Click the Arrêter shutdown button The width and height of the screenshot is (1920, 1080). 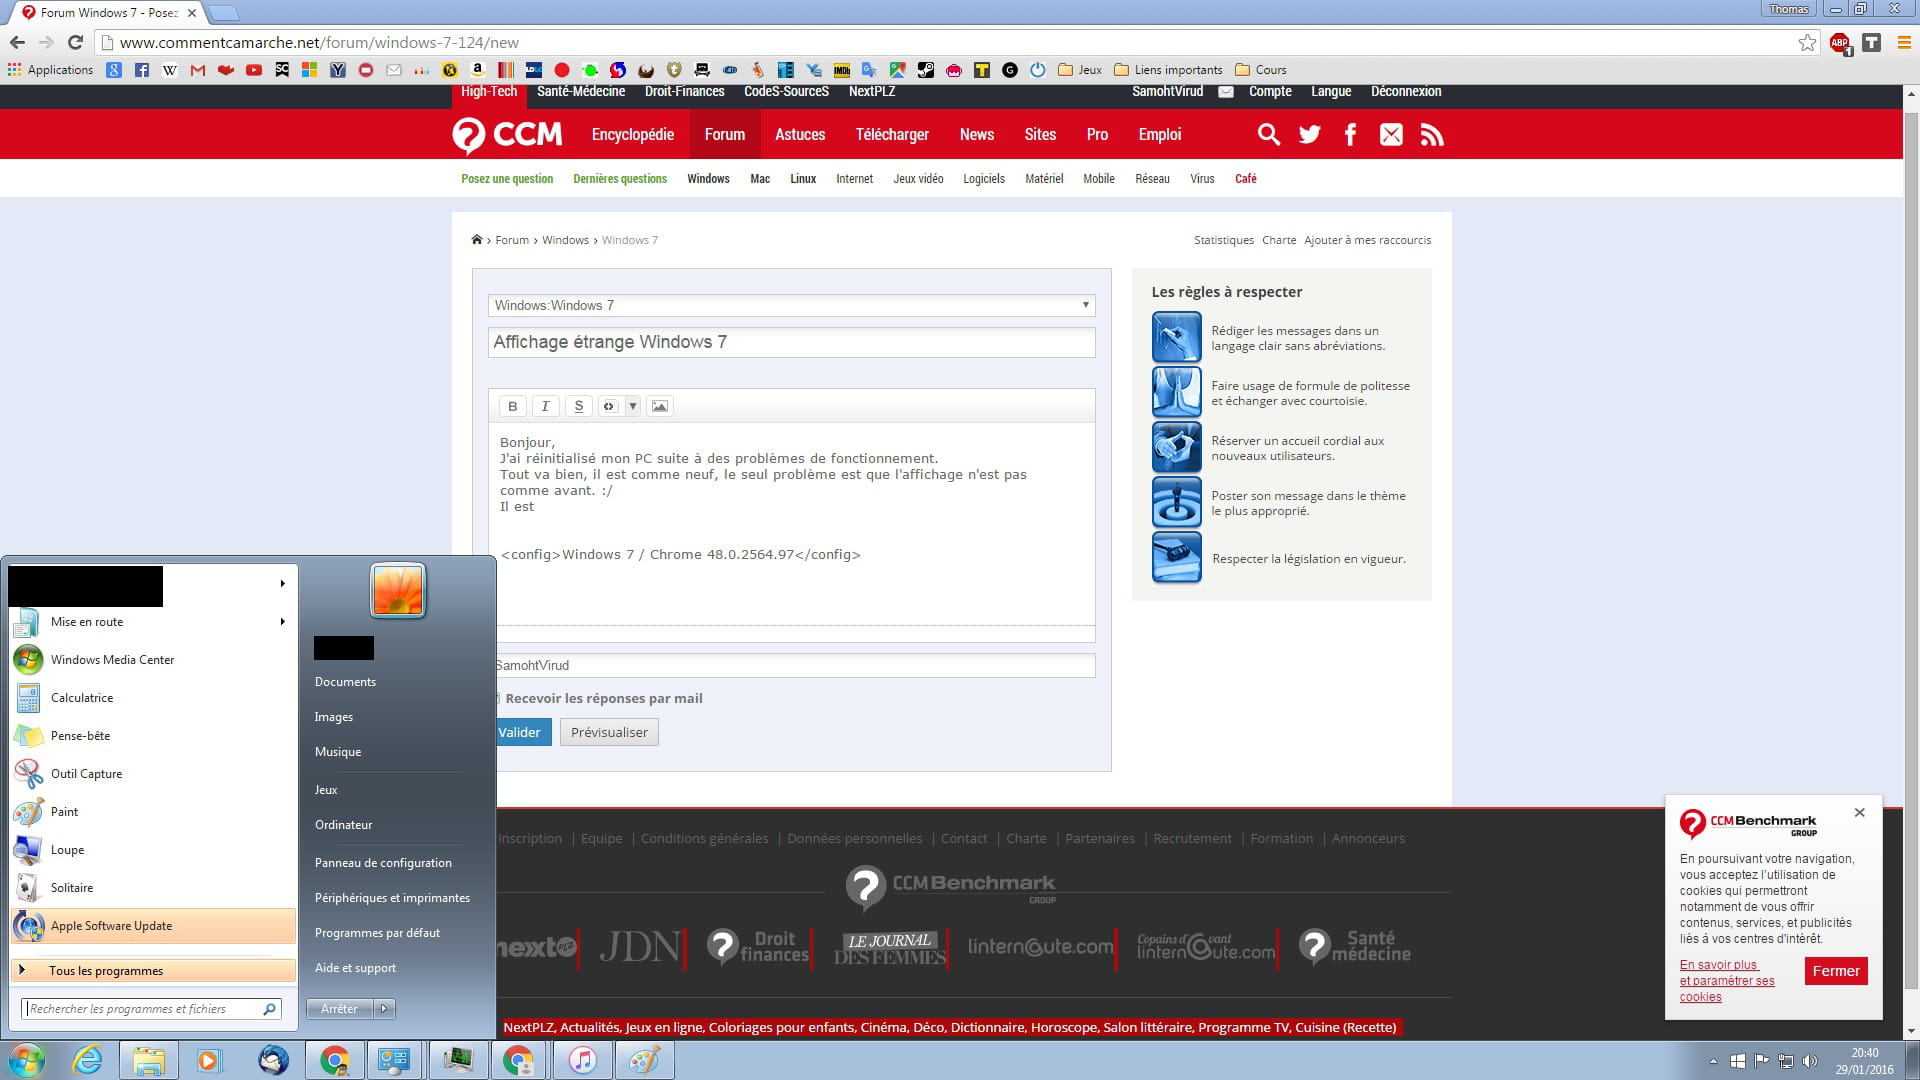pyautogui.click(x=339, y=1009)
